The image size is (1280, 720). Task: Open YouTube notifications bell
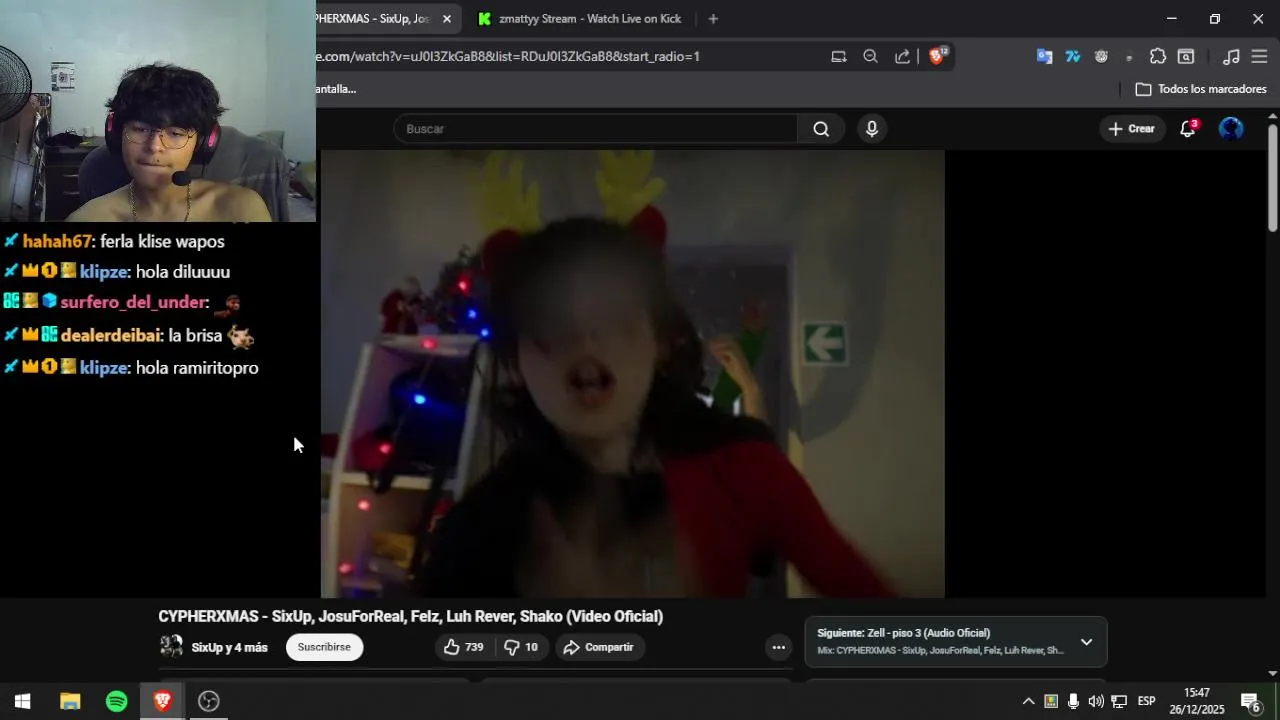point(1187,129)
